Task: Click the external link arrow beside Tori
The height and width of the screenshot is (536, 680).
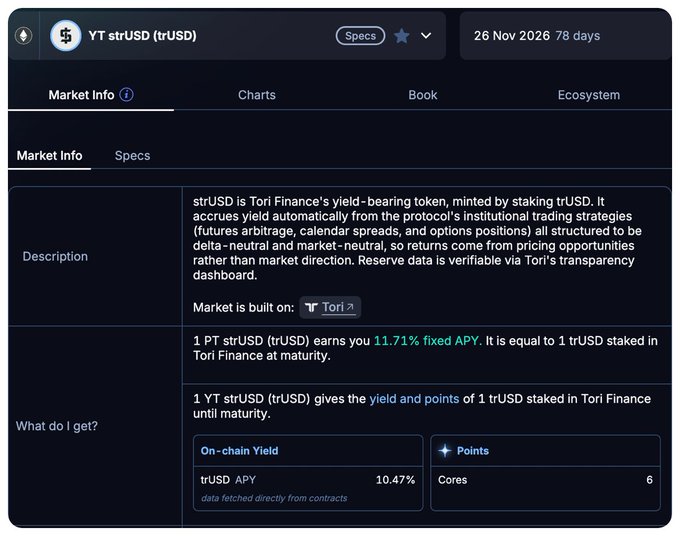Action: pos(350,307)
